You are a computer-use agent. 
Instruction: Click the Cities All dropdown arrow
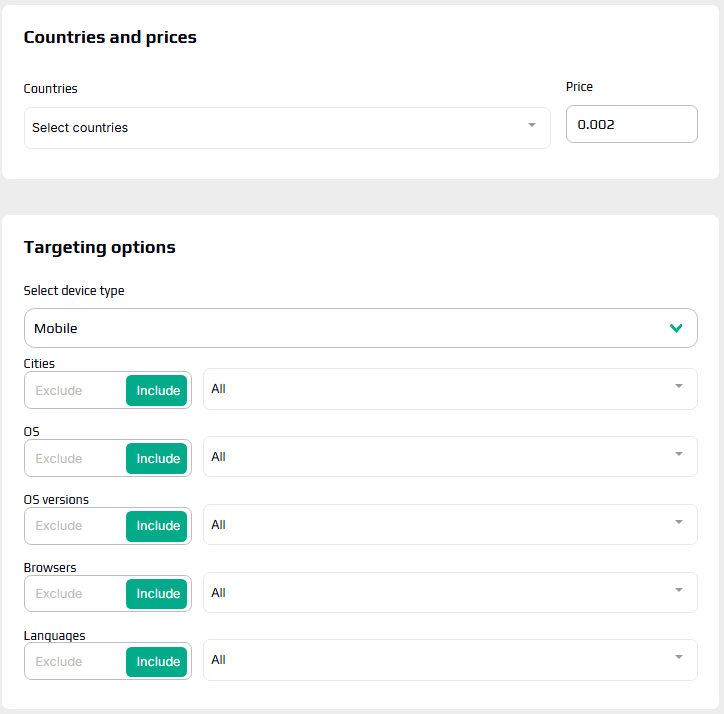click(679, 386)
